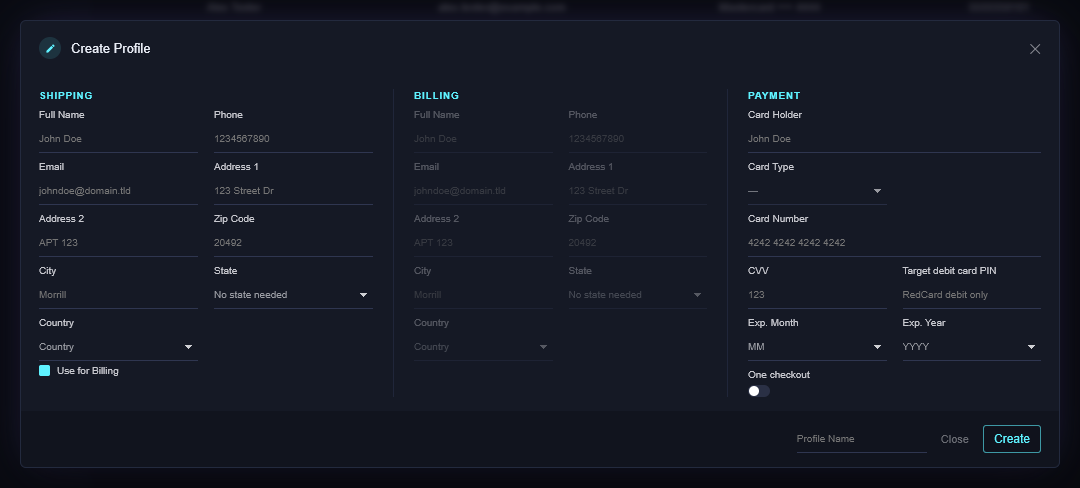Close the Create Profile dialog with X
This screenshot has width=1080, height=488.
click(x=1035, y=49)
